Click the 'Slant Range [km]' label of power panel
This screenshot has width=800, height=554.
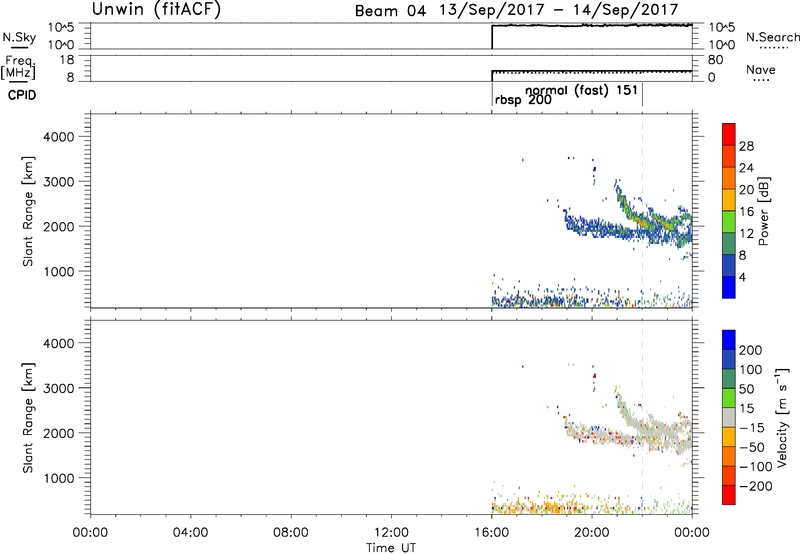pos(28,211)
